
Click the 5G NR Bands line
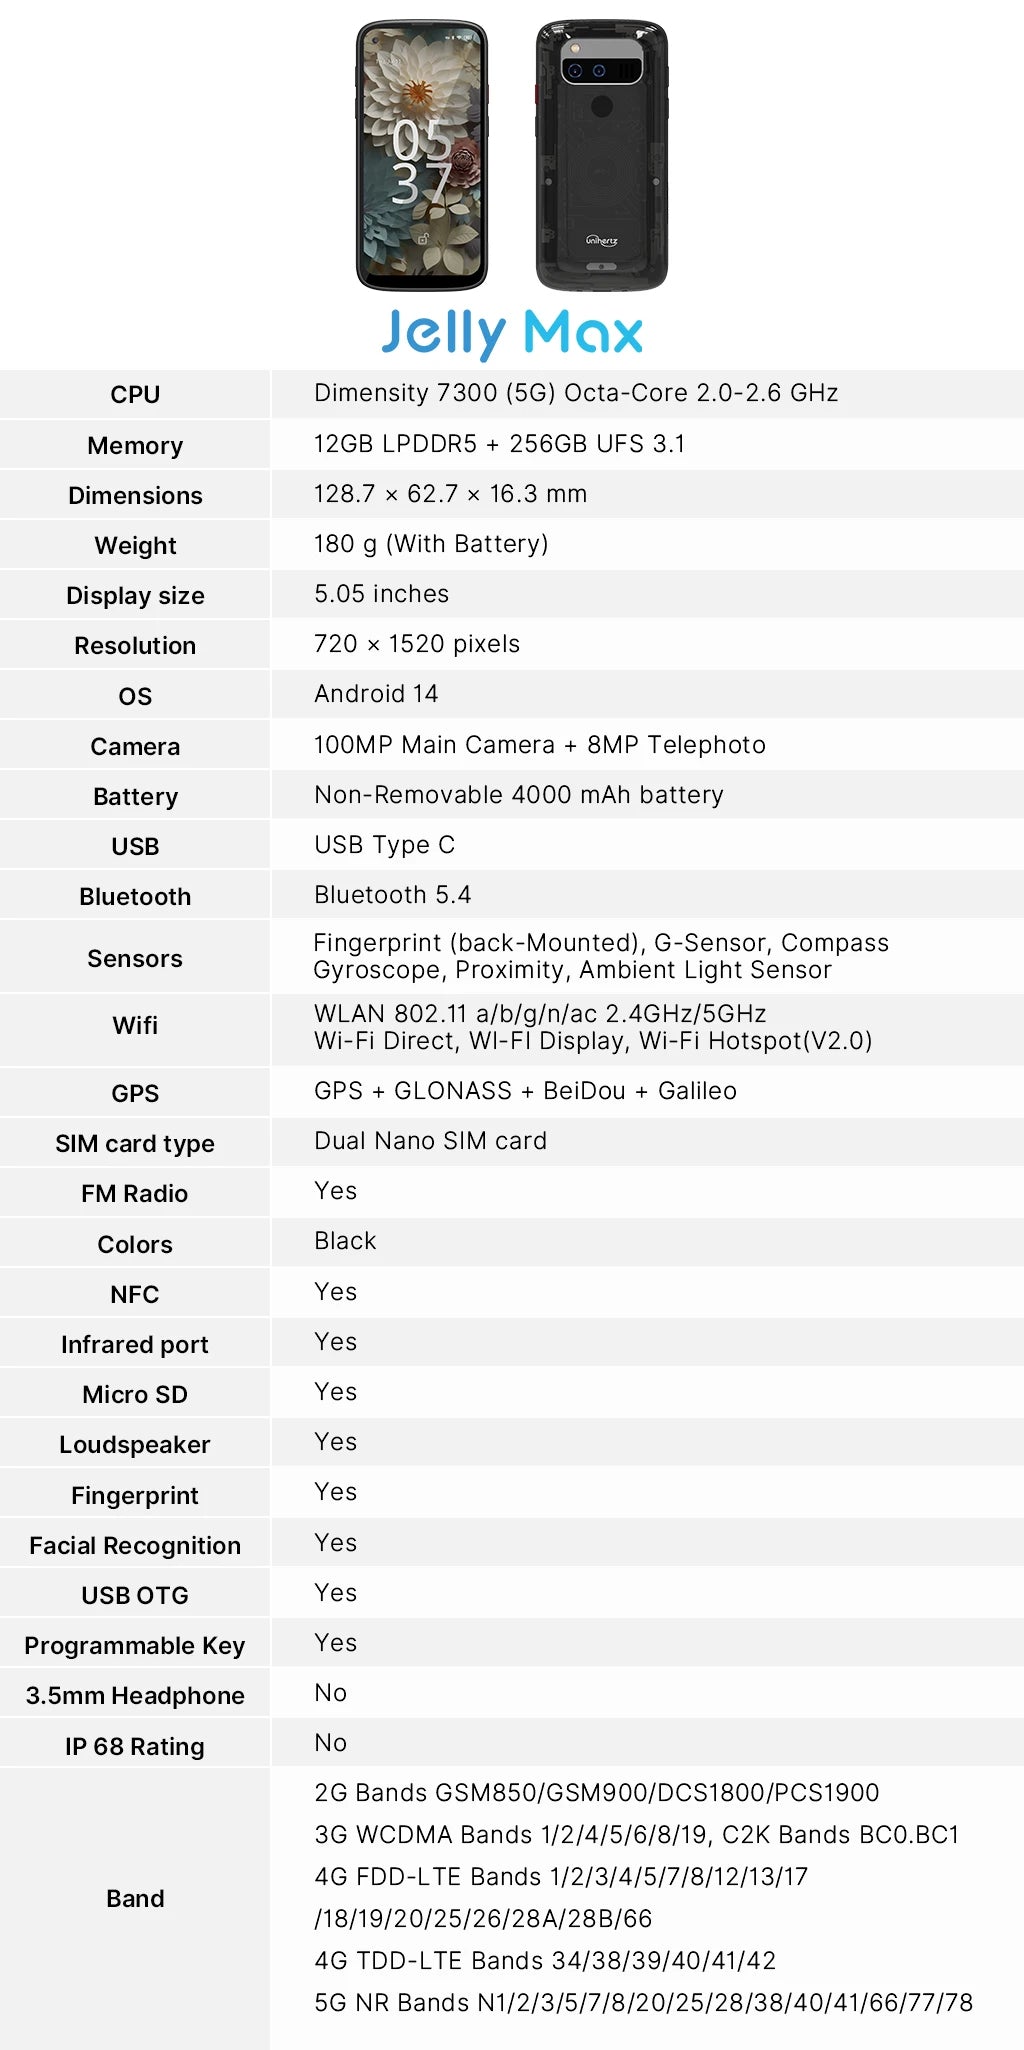(643, 2003)
